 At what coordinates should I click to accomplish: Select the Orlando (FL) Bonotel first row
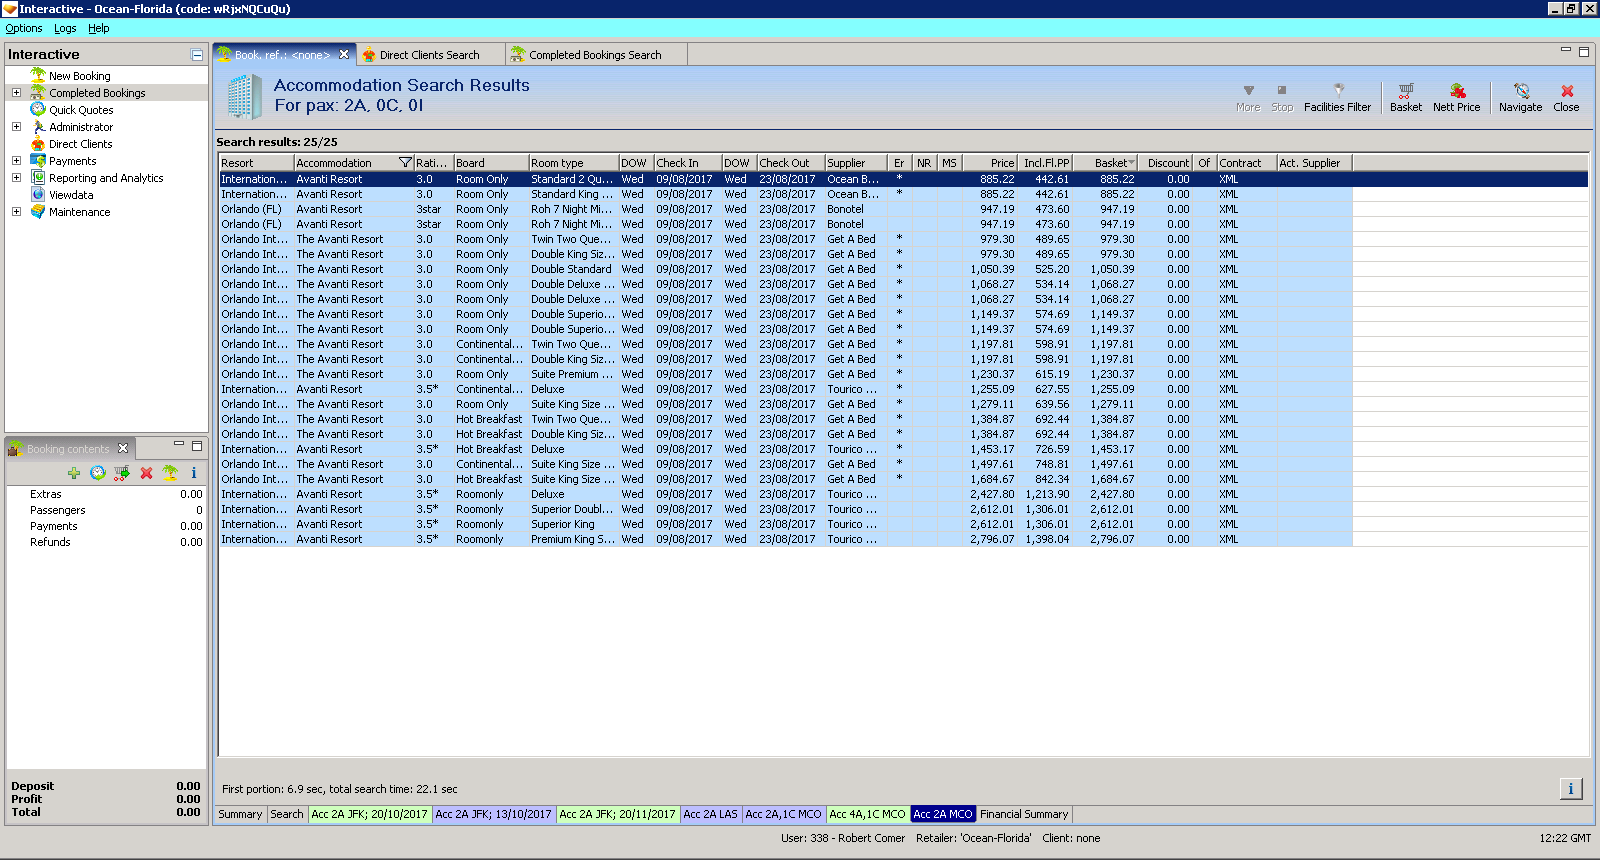tap(600, 209)
